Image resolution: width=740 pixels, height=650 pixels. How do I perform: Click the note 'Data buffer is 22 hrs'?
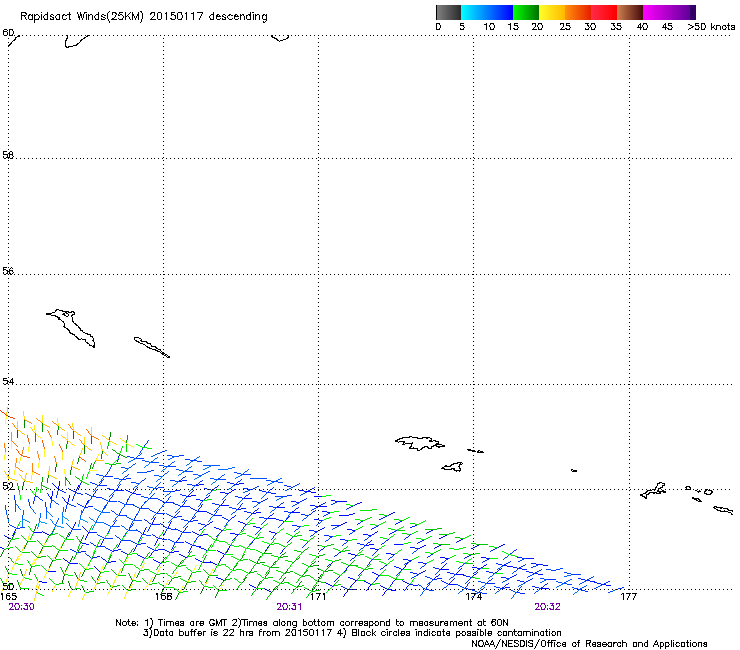click(x=204, y=633)
